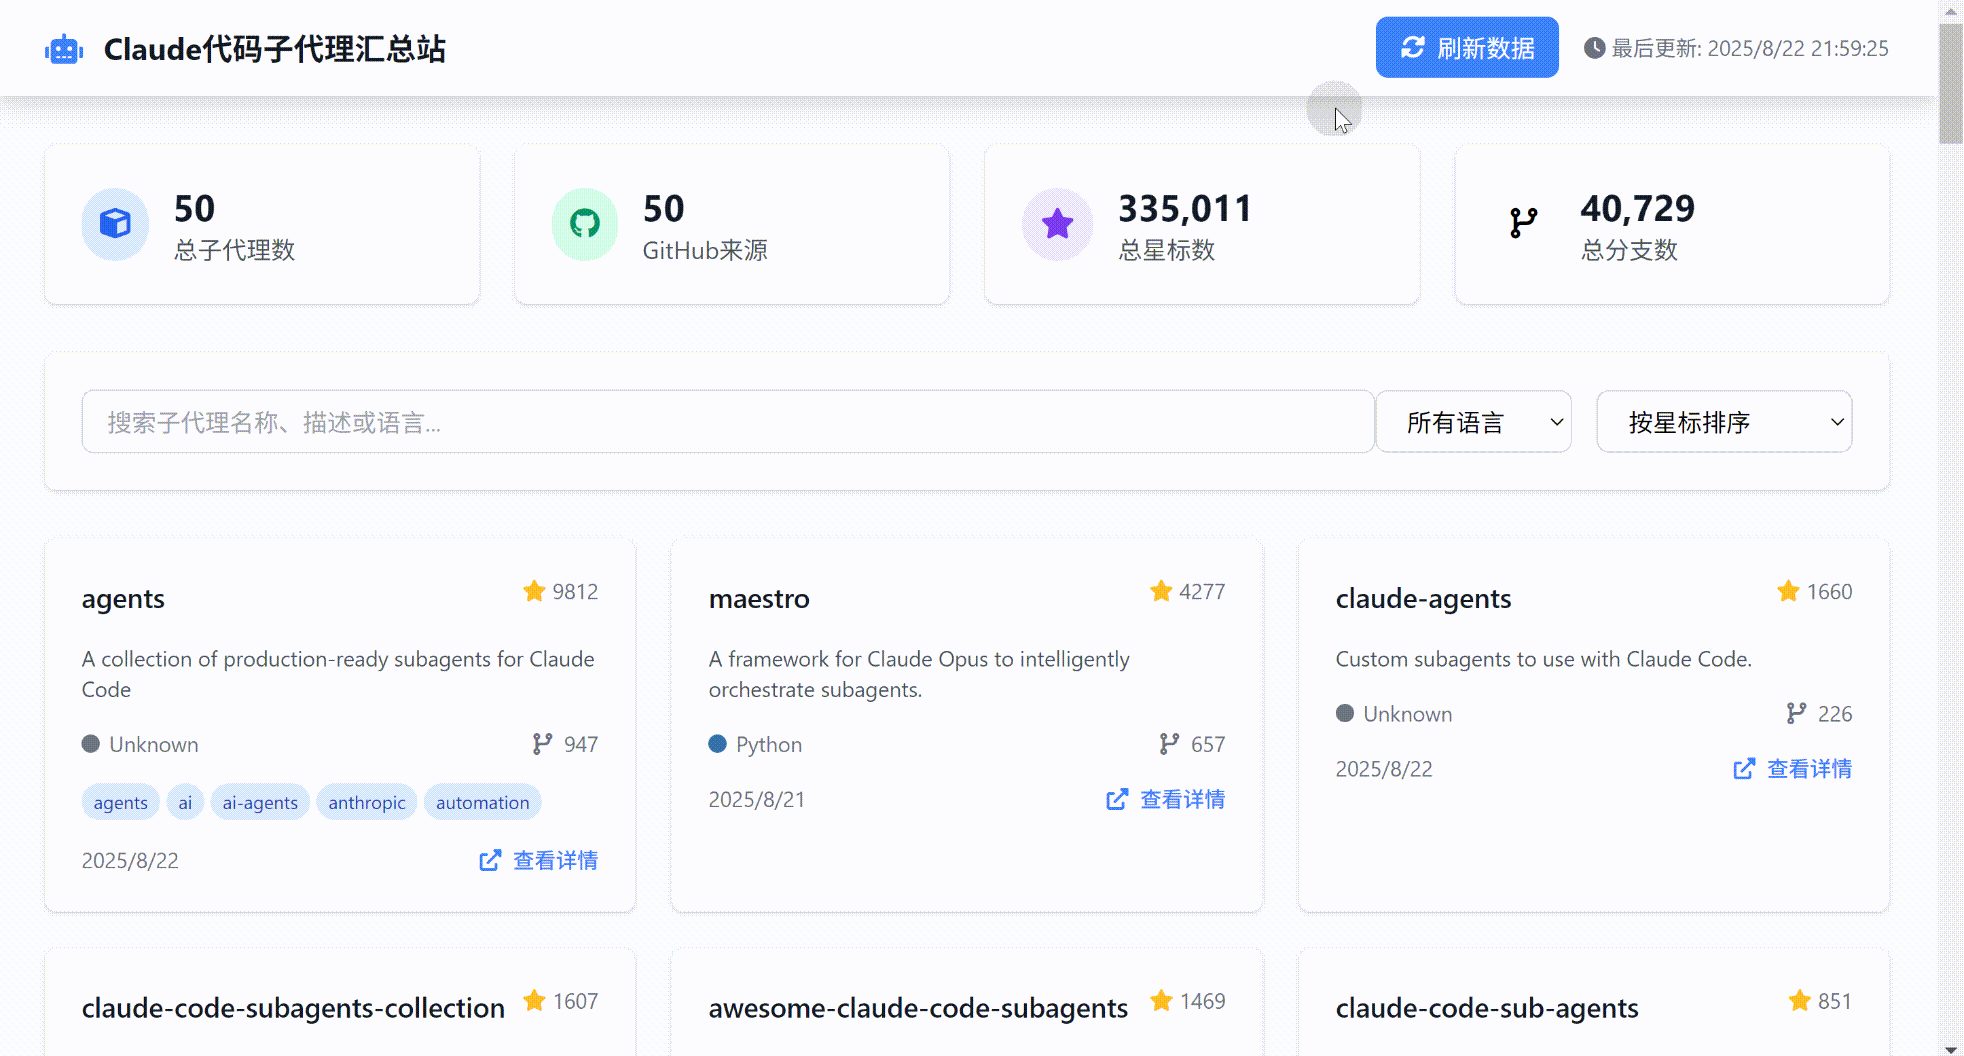1964x1056 pixels.
Task: Click the star icon on awesome-claude-code-subagents card
Action: pos(1161,1001)
